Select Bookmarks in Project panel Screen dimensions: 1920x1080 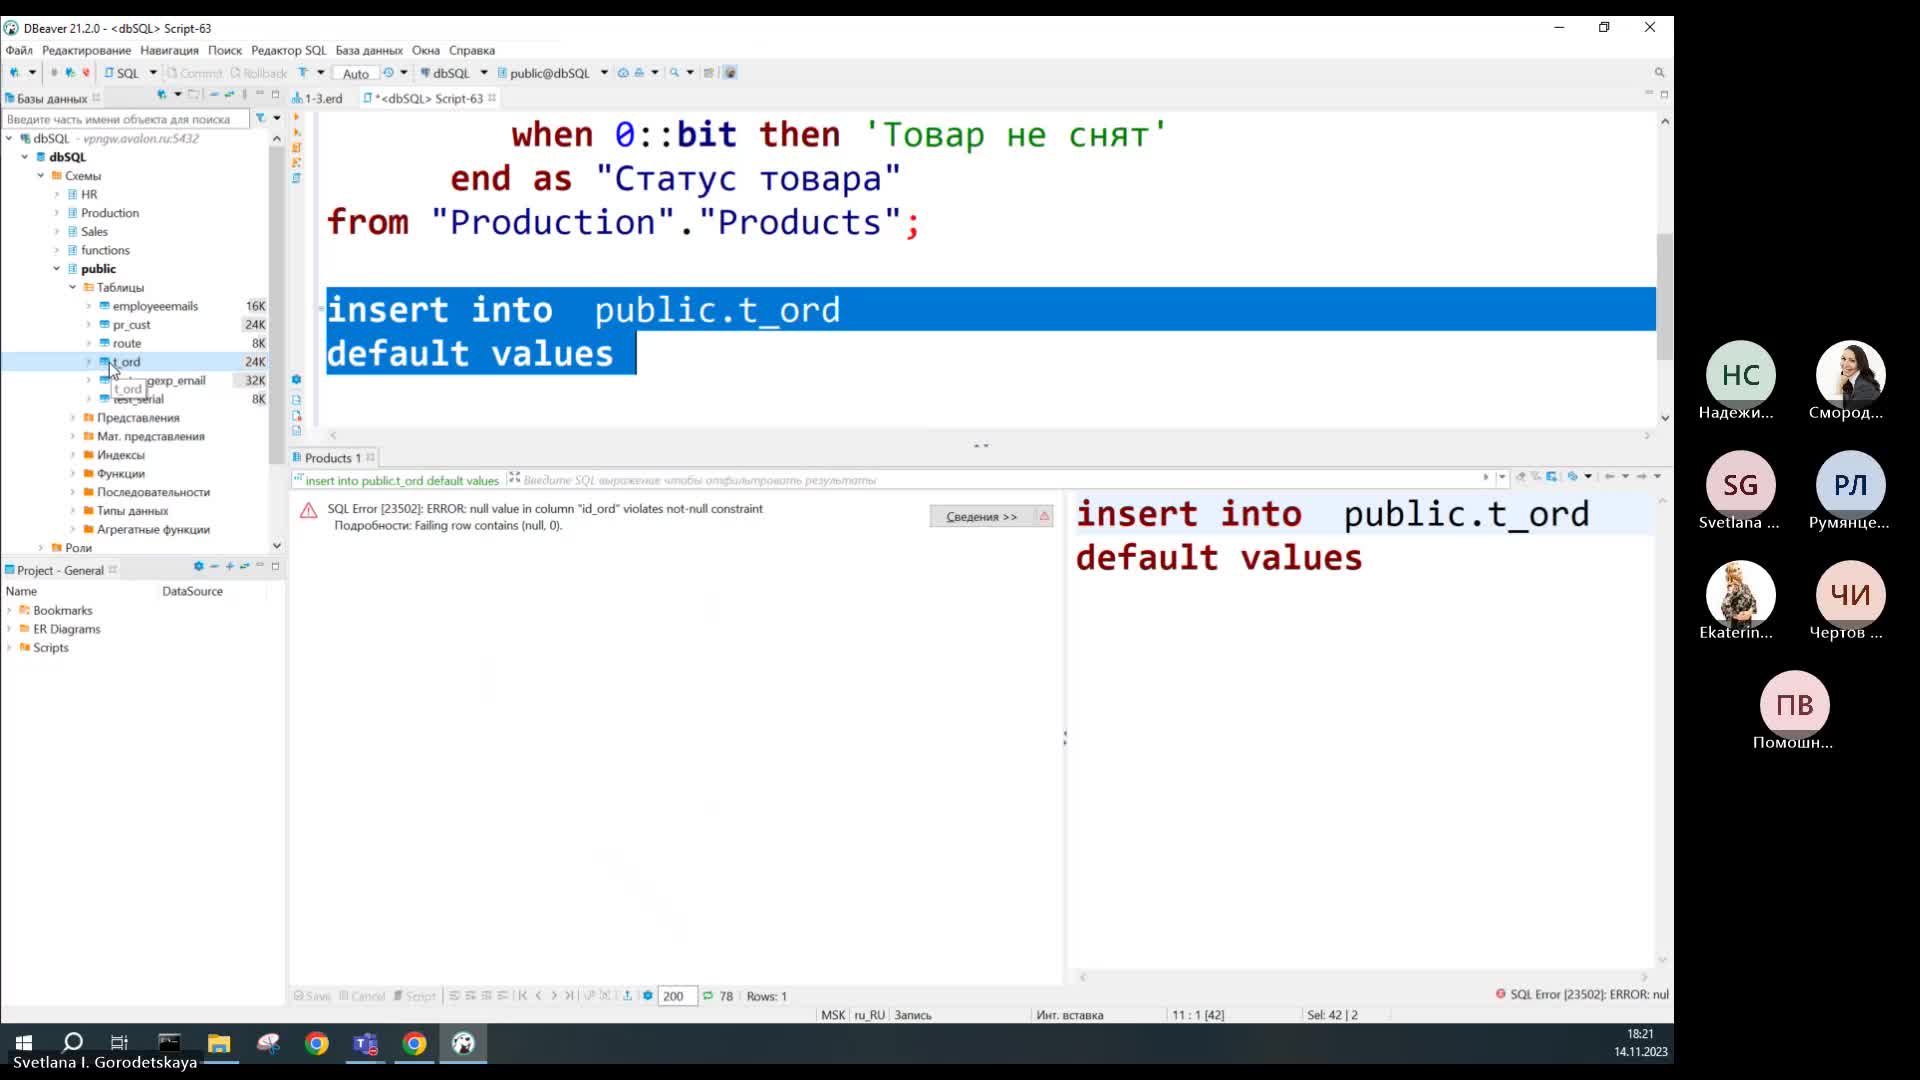(x=62, y=611)
